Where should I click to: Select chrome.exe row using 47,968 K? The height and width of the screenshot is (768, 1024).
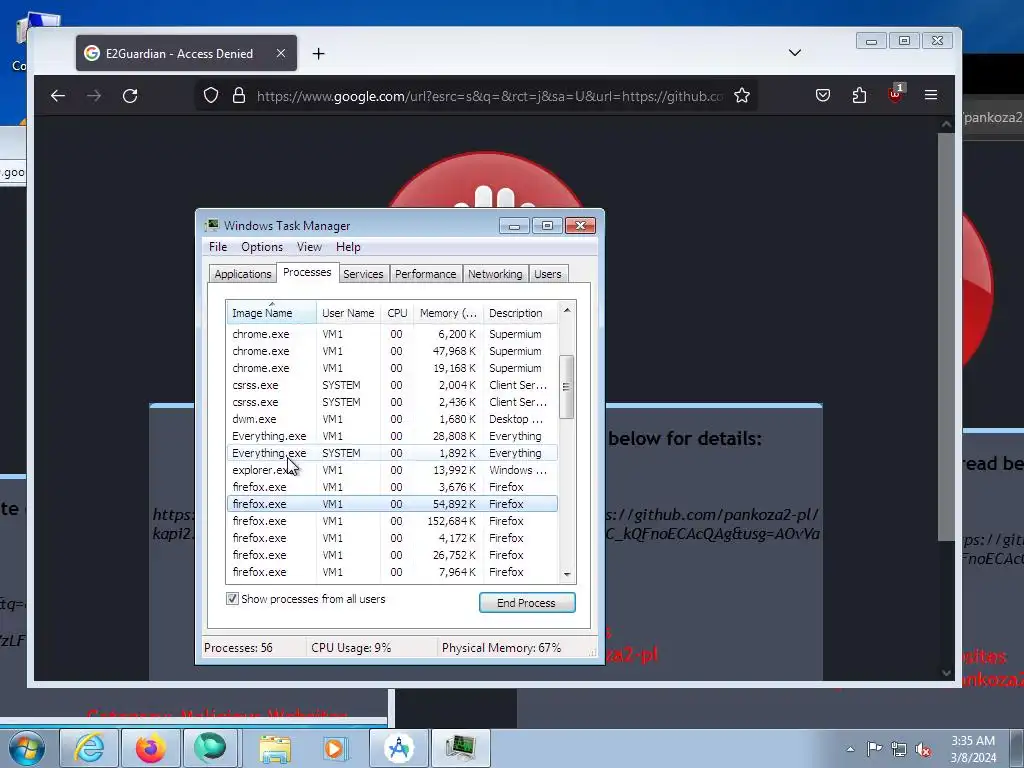[392, 351]
